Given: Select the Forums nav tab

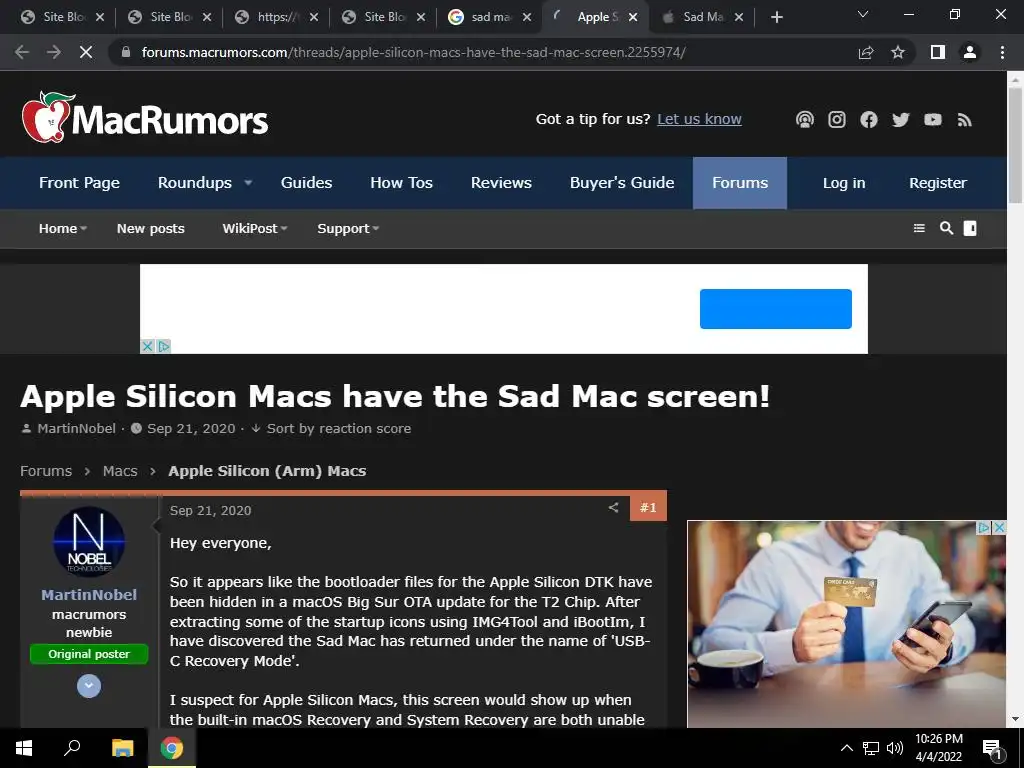Looking at the screenshot, I should pos(740,183).
